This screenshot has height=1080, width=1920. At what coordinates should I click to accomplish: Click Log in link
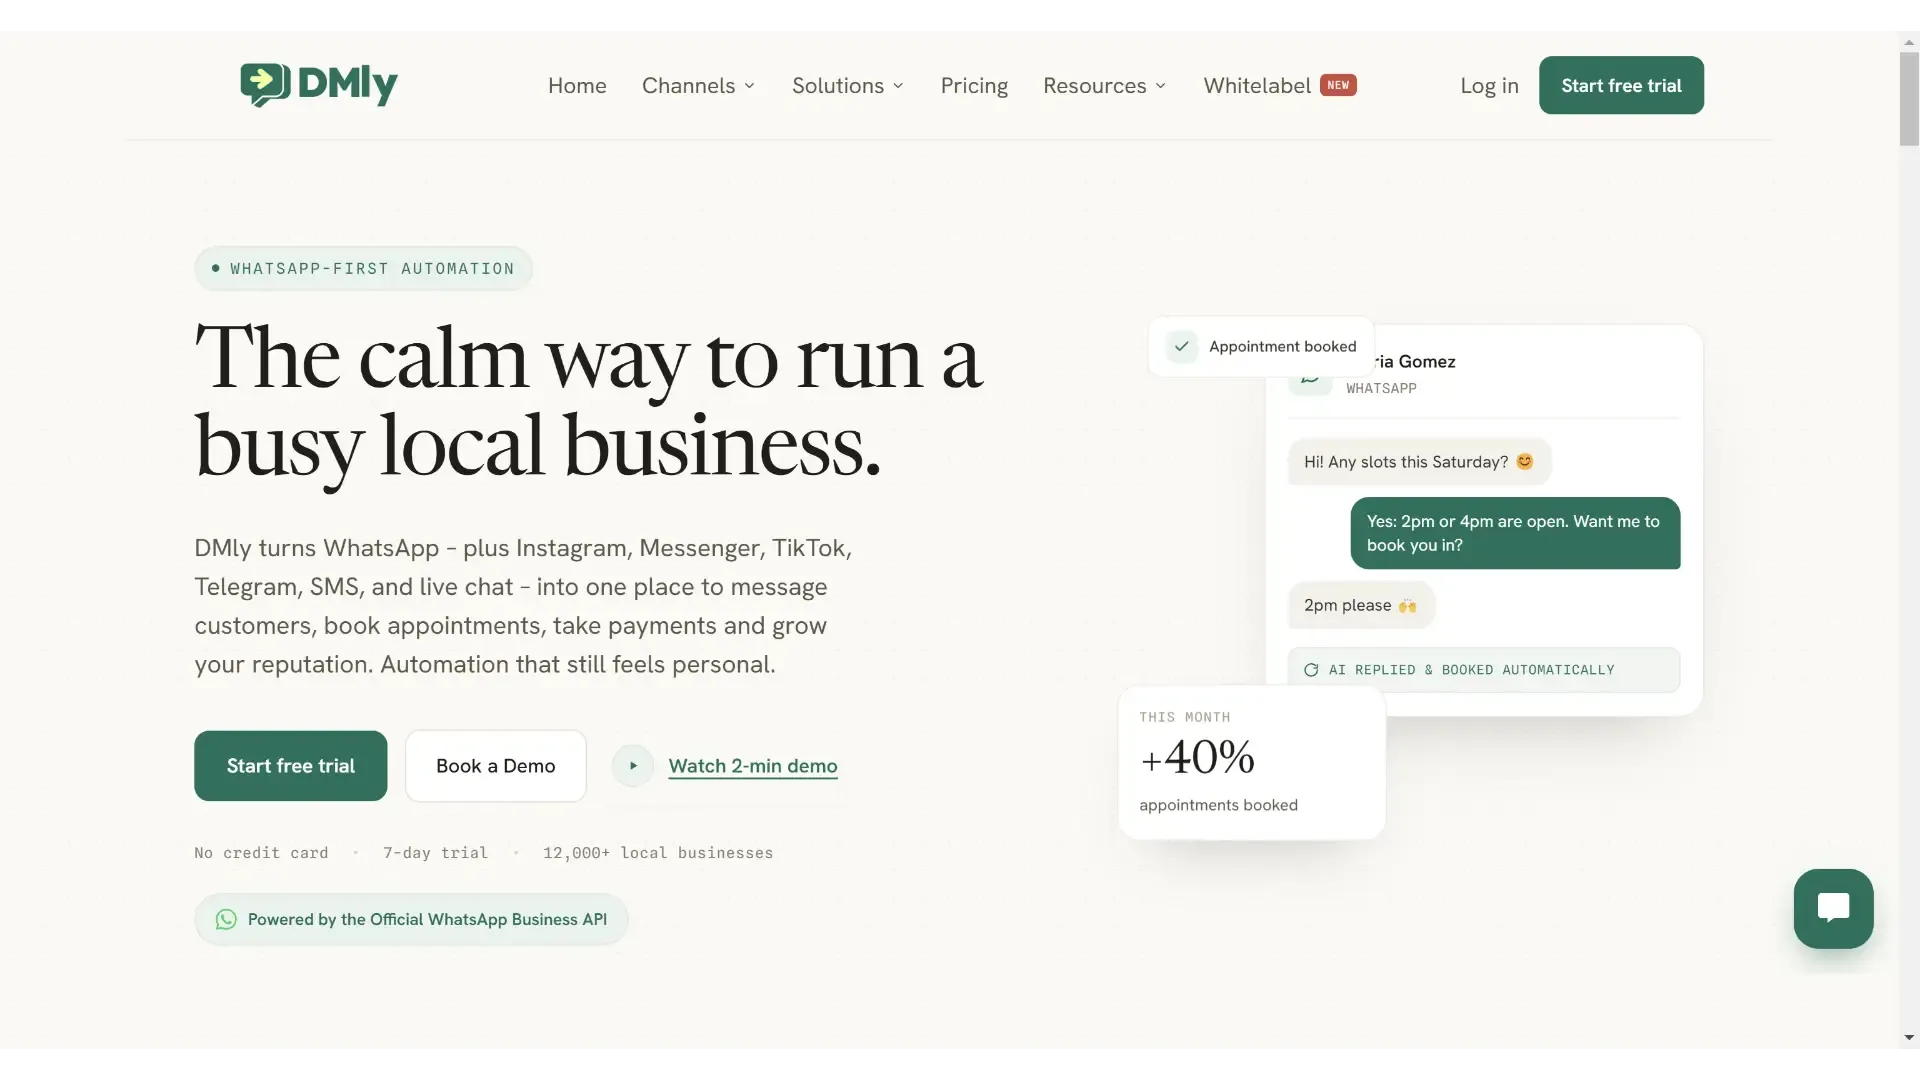point(1489,86)
